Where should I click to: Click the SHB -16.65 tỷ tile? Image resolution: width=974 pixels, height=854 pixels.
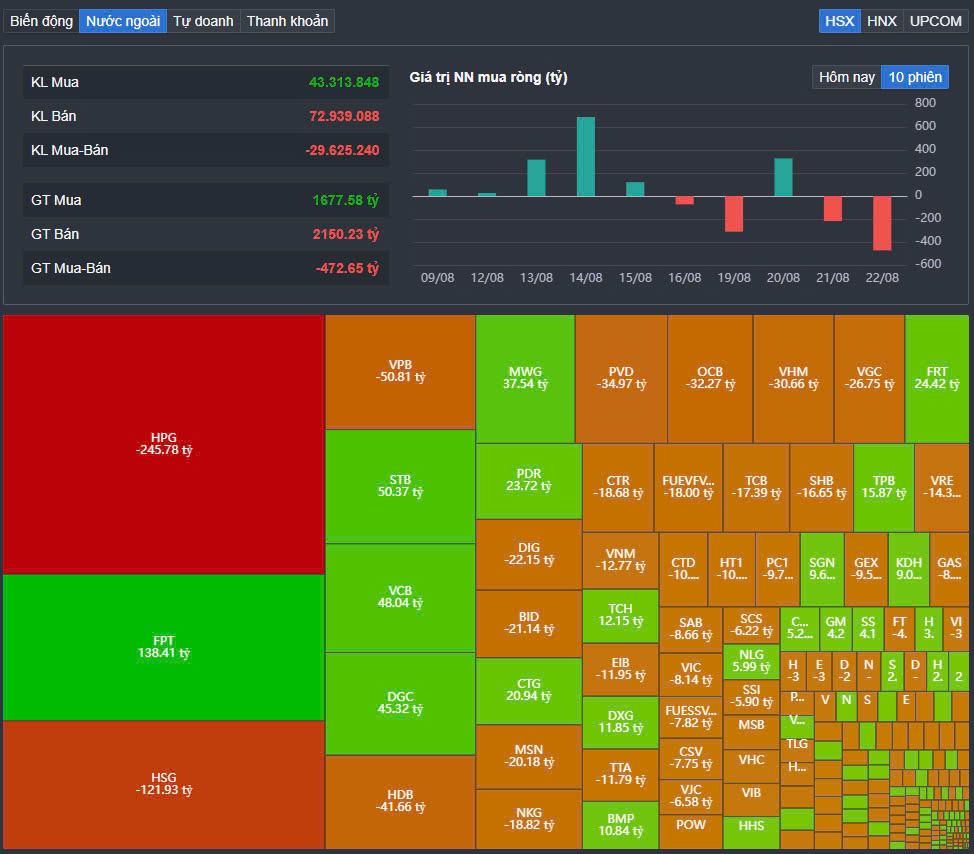pos(821,487)
